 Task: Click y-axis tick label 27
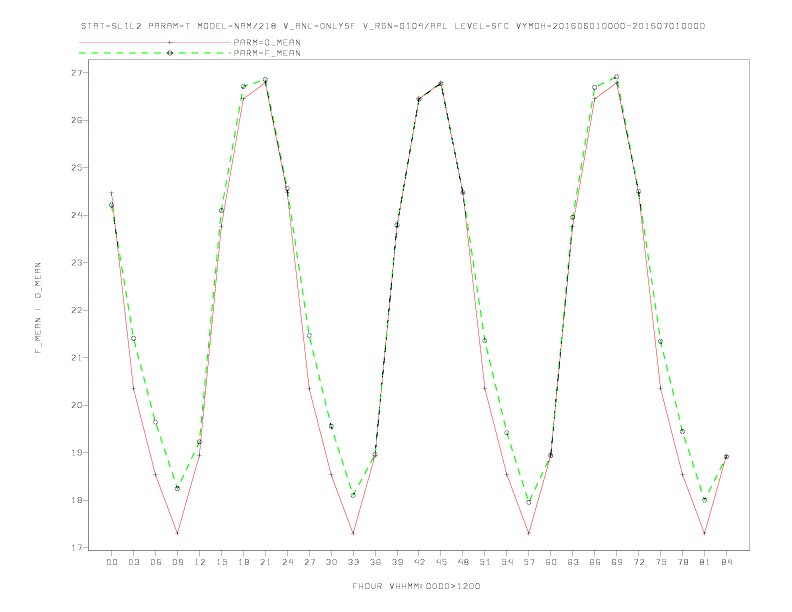tap(77, 73)
